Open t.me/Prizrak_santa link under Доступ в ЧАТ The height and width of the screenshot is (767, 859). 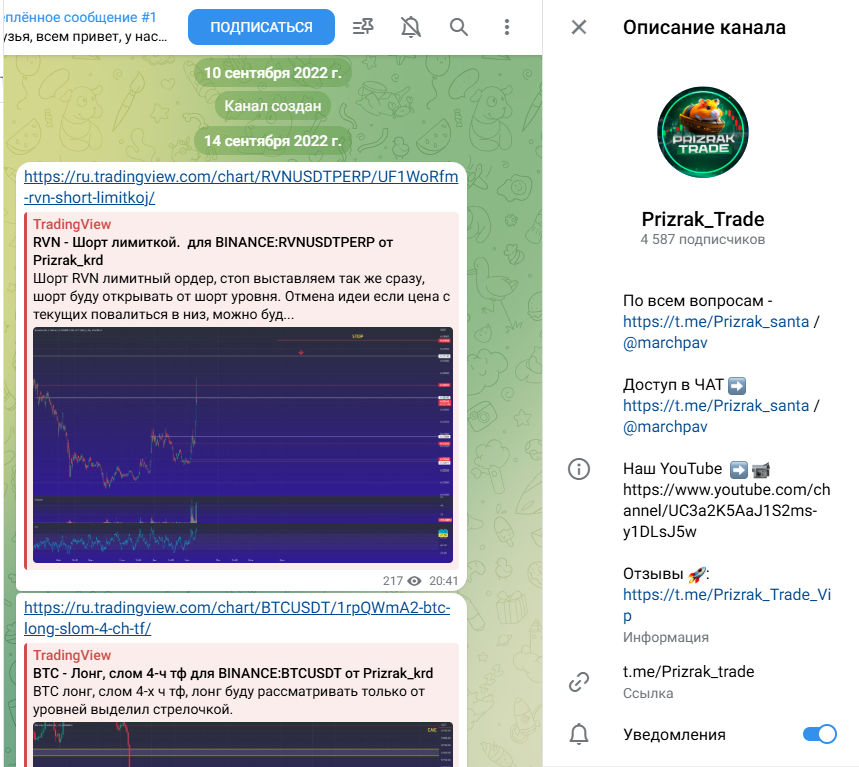pos(715,405)
